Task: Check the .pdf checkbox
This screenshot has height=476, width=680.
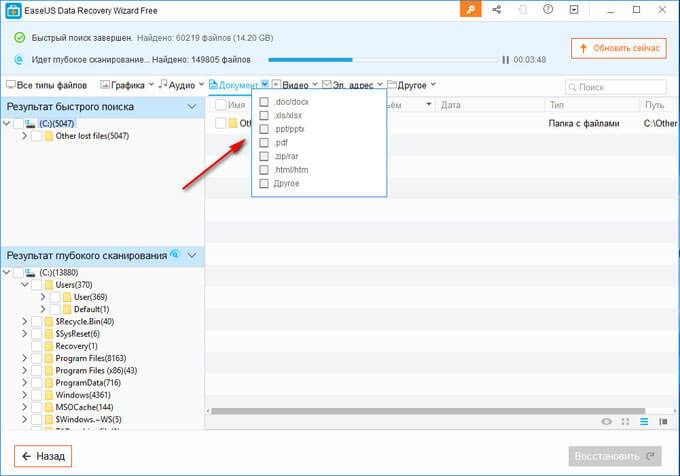Action: (x=264, y=143)
